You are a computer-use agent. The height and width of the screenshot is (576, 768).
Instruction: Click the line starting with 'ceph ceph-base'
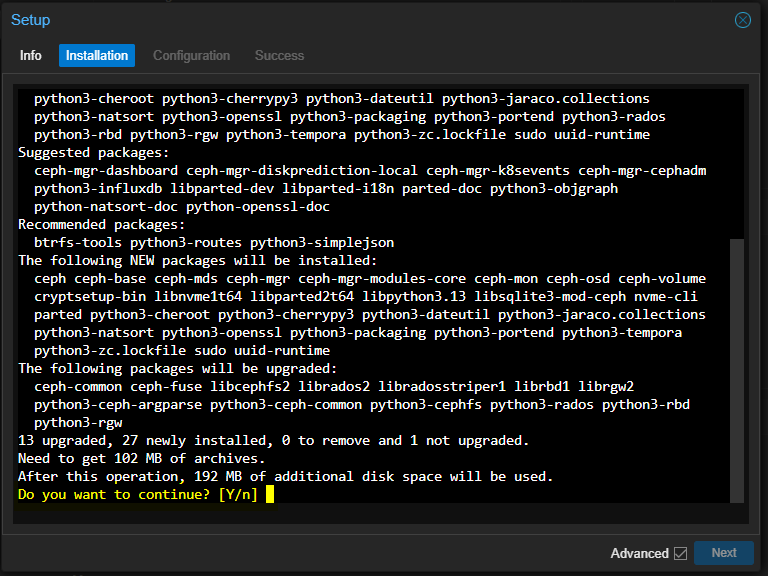(x=370, y=278)
